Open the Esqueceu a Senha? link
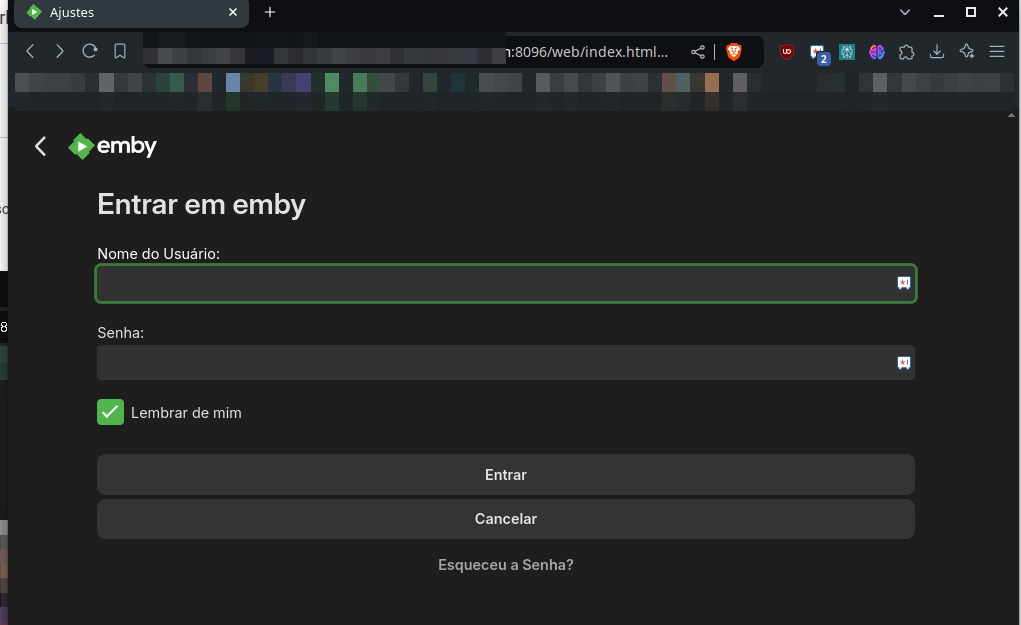Image resolution: width=1021 pixels, height=625 pixels. click(x=506, y=564)
